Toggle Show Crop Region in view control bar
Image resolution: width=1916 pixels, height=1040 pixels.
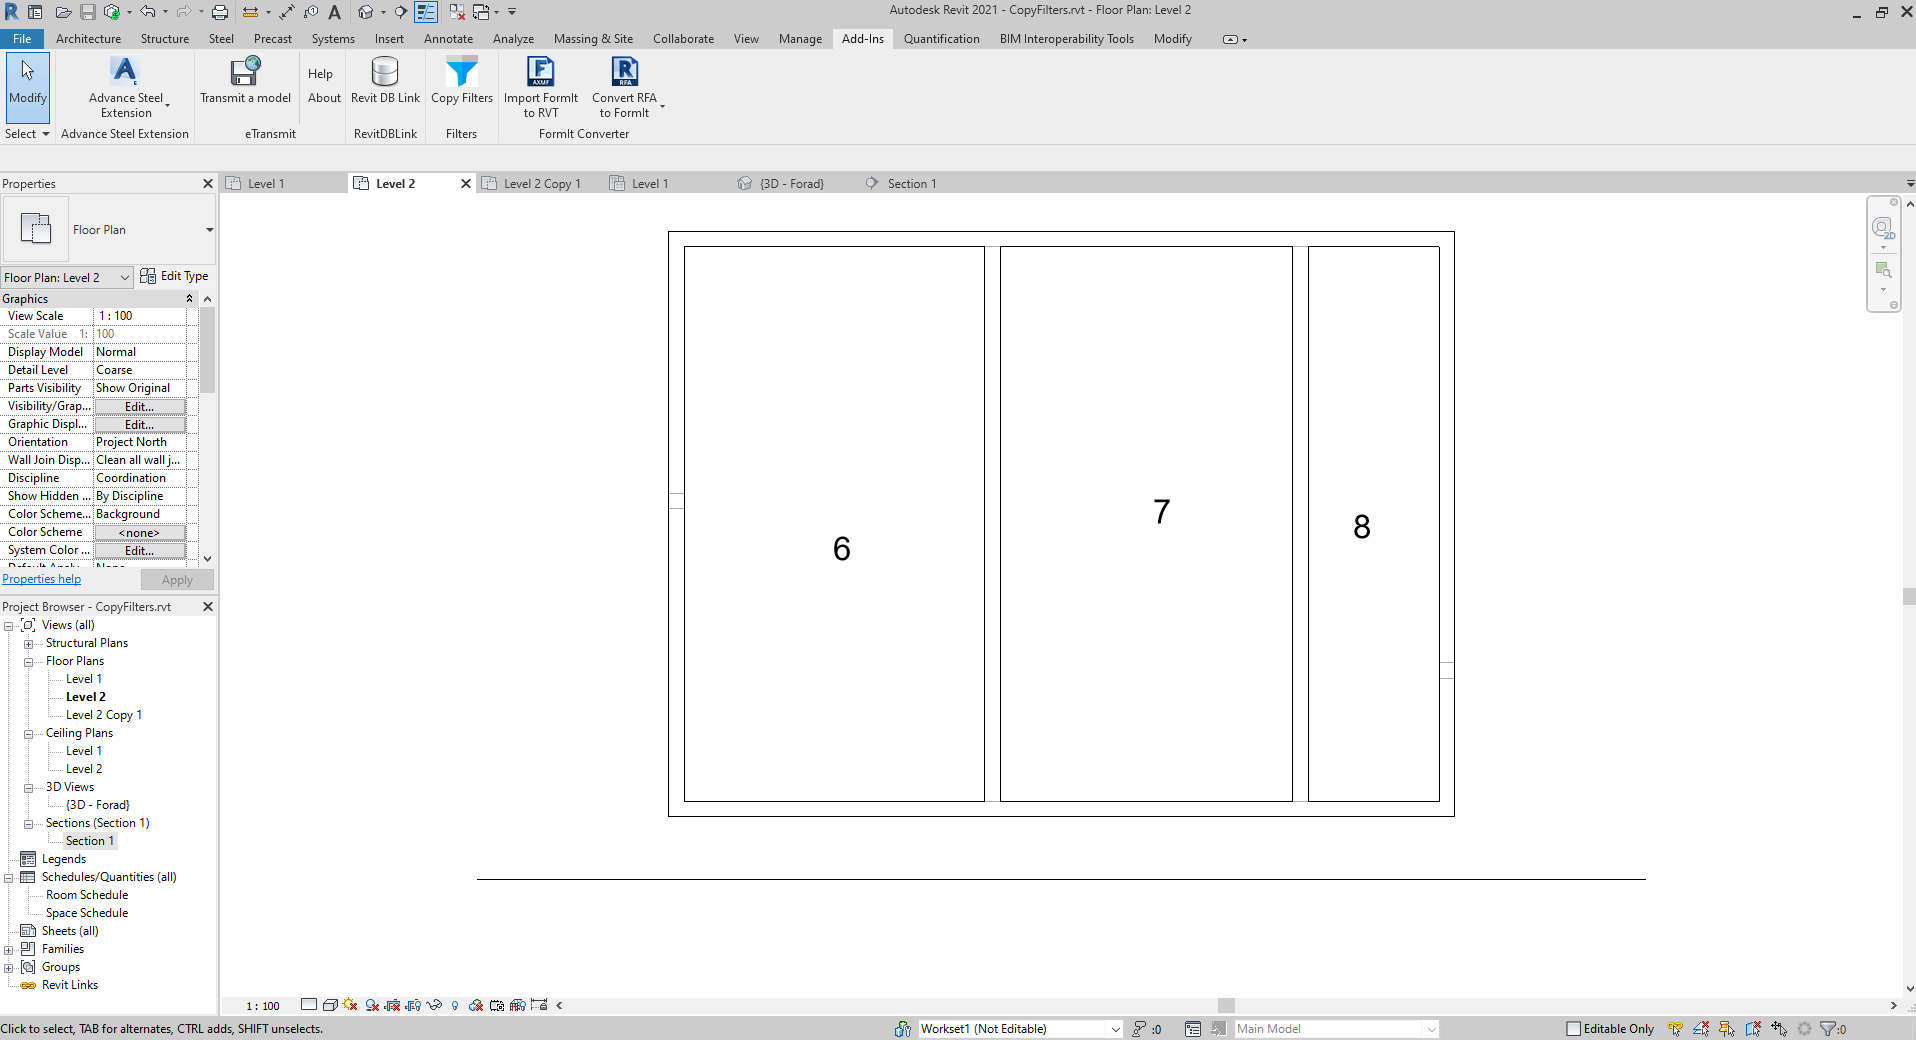413,1005
